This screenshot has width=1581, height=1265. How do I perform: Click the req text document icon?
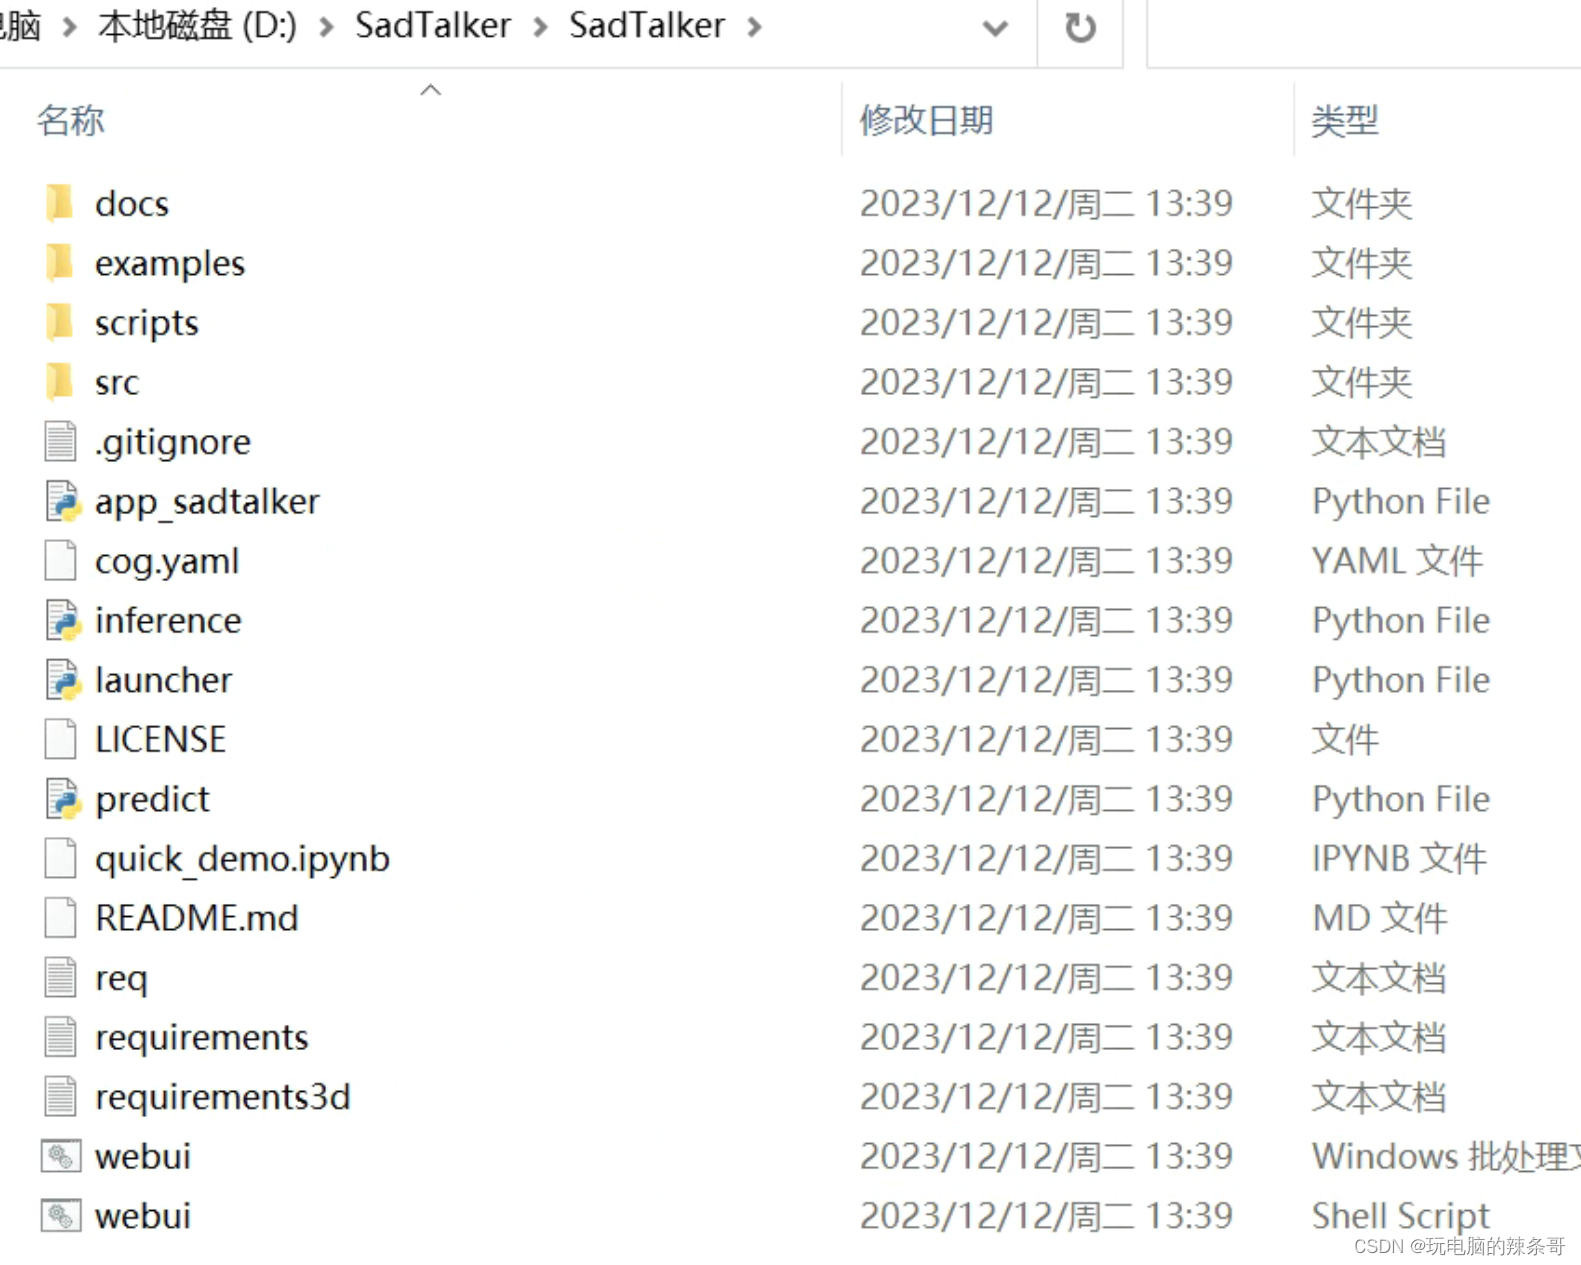pos(60,977)
